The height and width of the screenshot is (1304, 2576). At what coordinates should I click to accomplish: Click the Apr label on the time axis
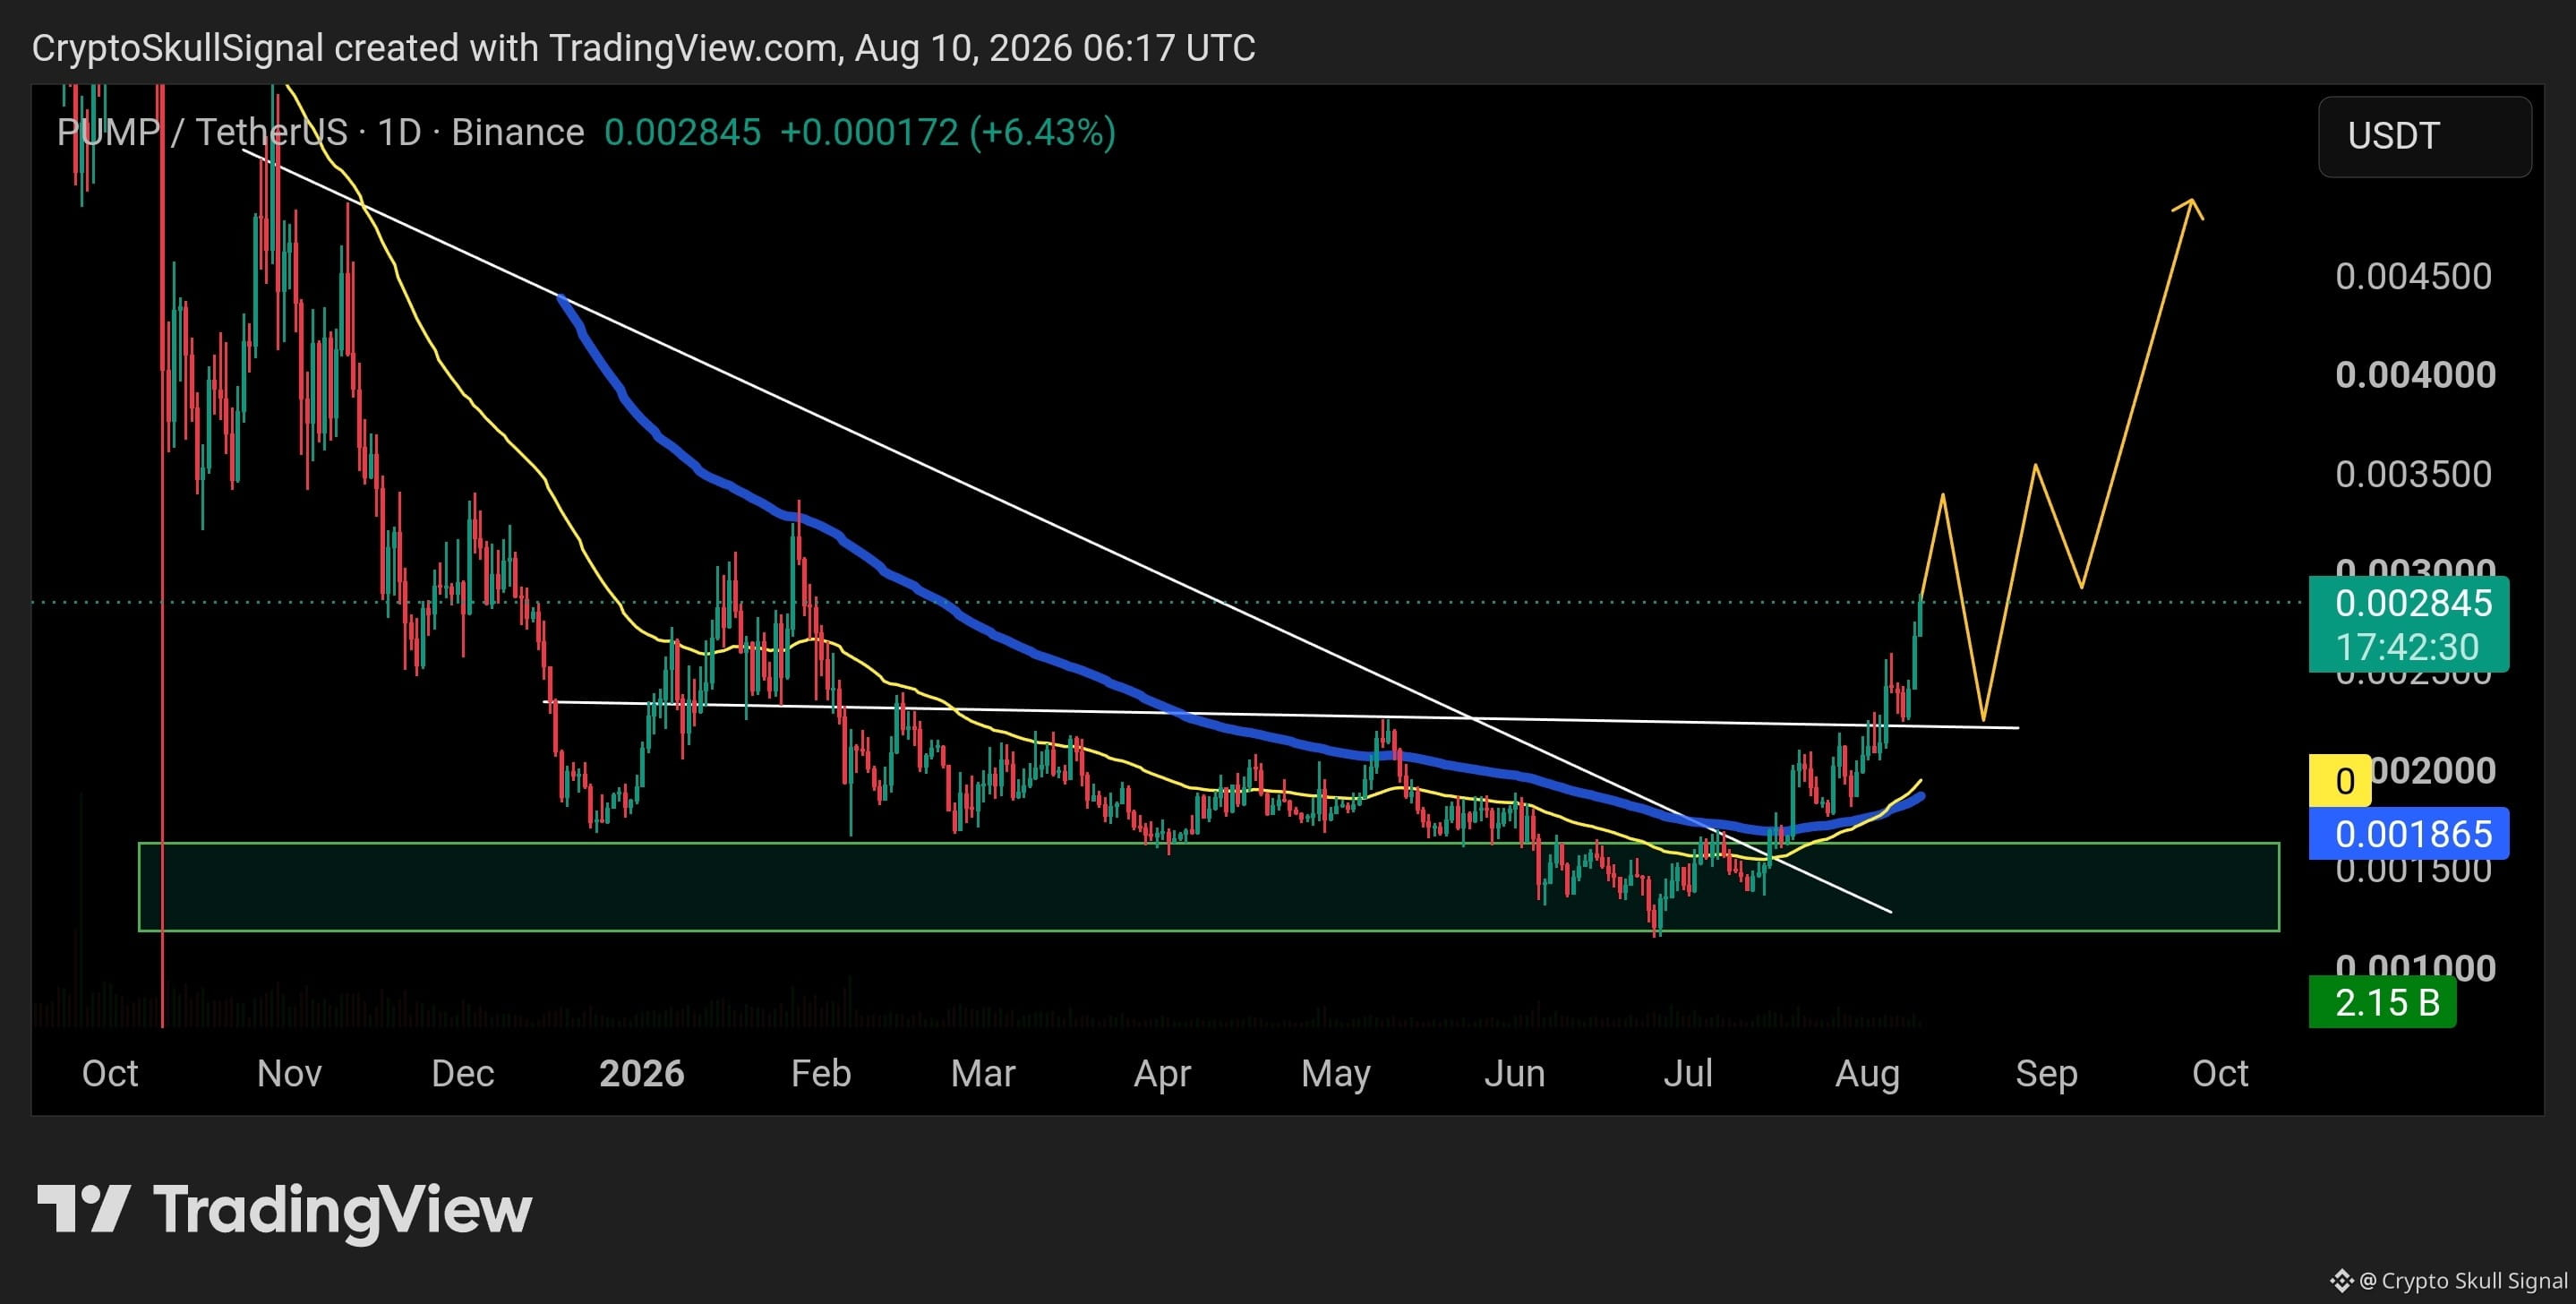pyautogui.click(x=1162, y=1073)
